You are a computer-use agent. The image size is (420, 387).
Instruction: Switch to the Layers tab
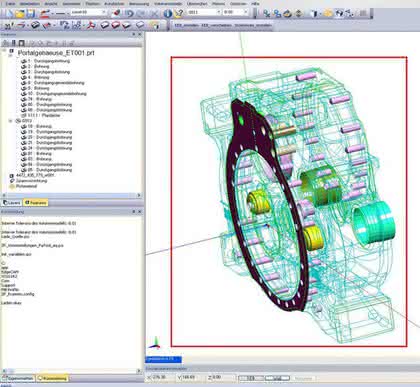[12, 203]
